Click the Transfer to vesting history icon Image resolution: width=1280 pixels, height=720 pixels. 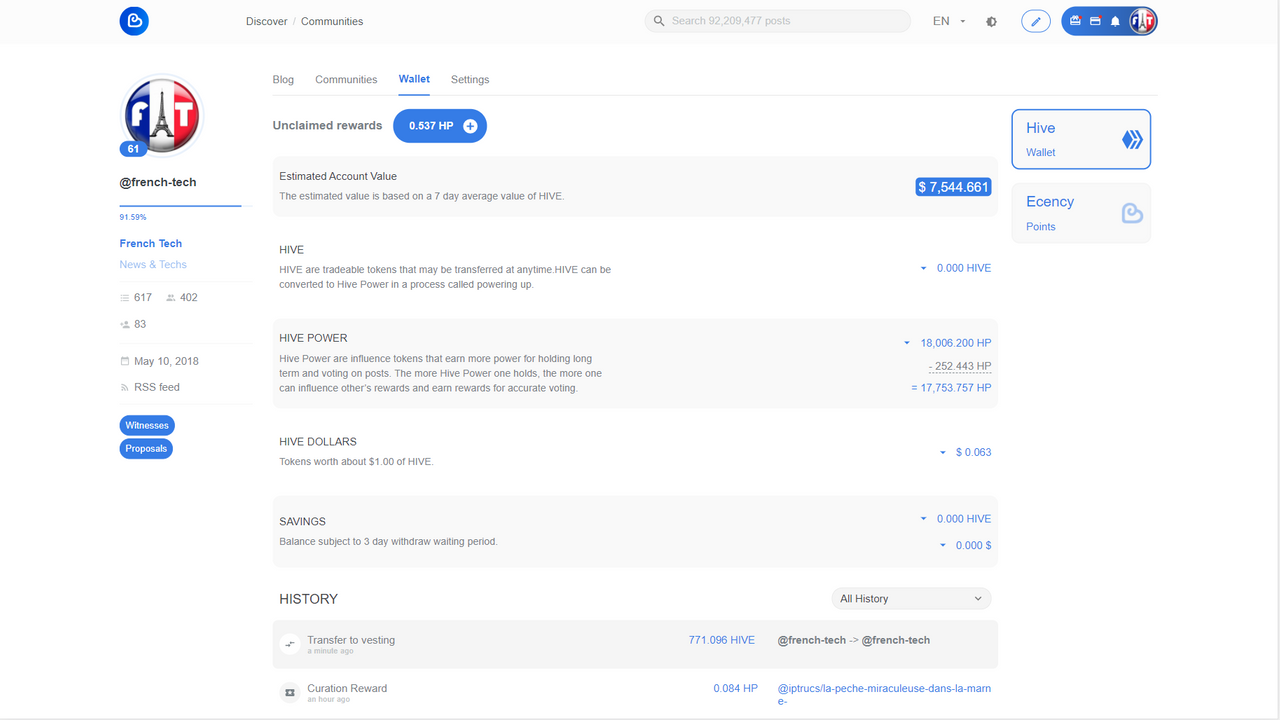click(x=290, y=644)
